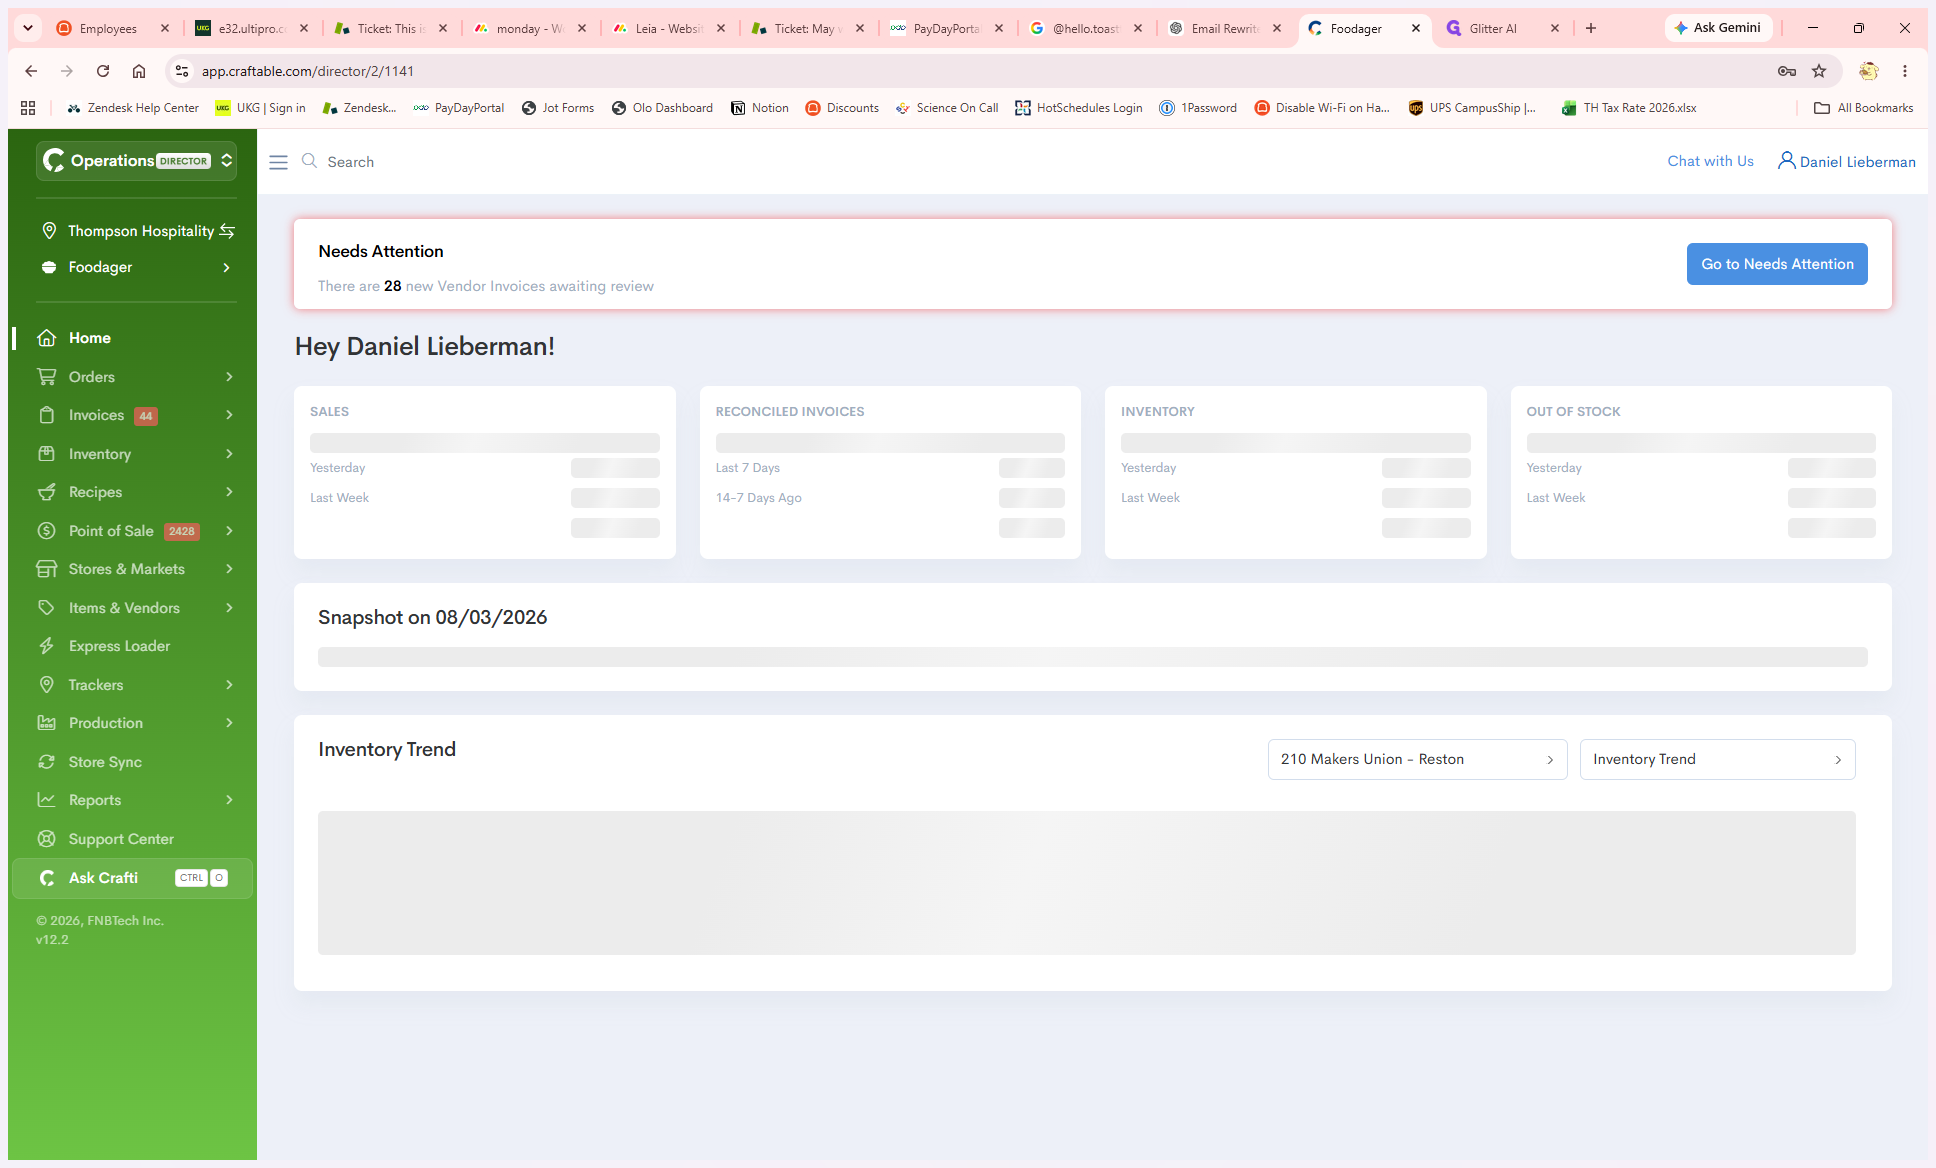Switch to the Employees browser tab
1936x1168 pixels.
tap(113, 28)
